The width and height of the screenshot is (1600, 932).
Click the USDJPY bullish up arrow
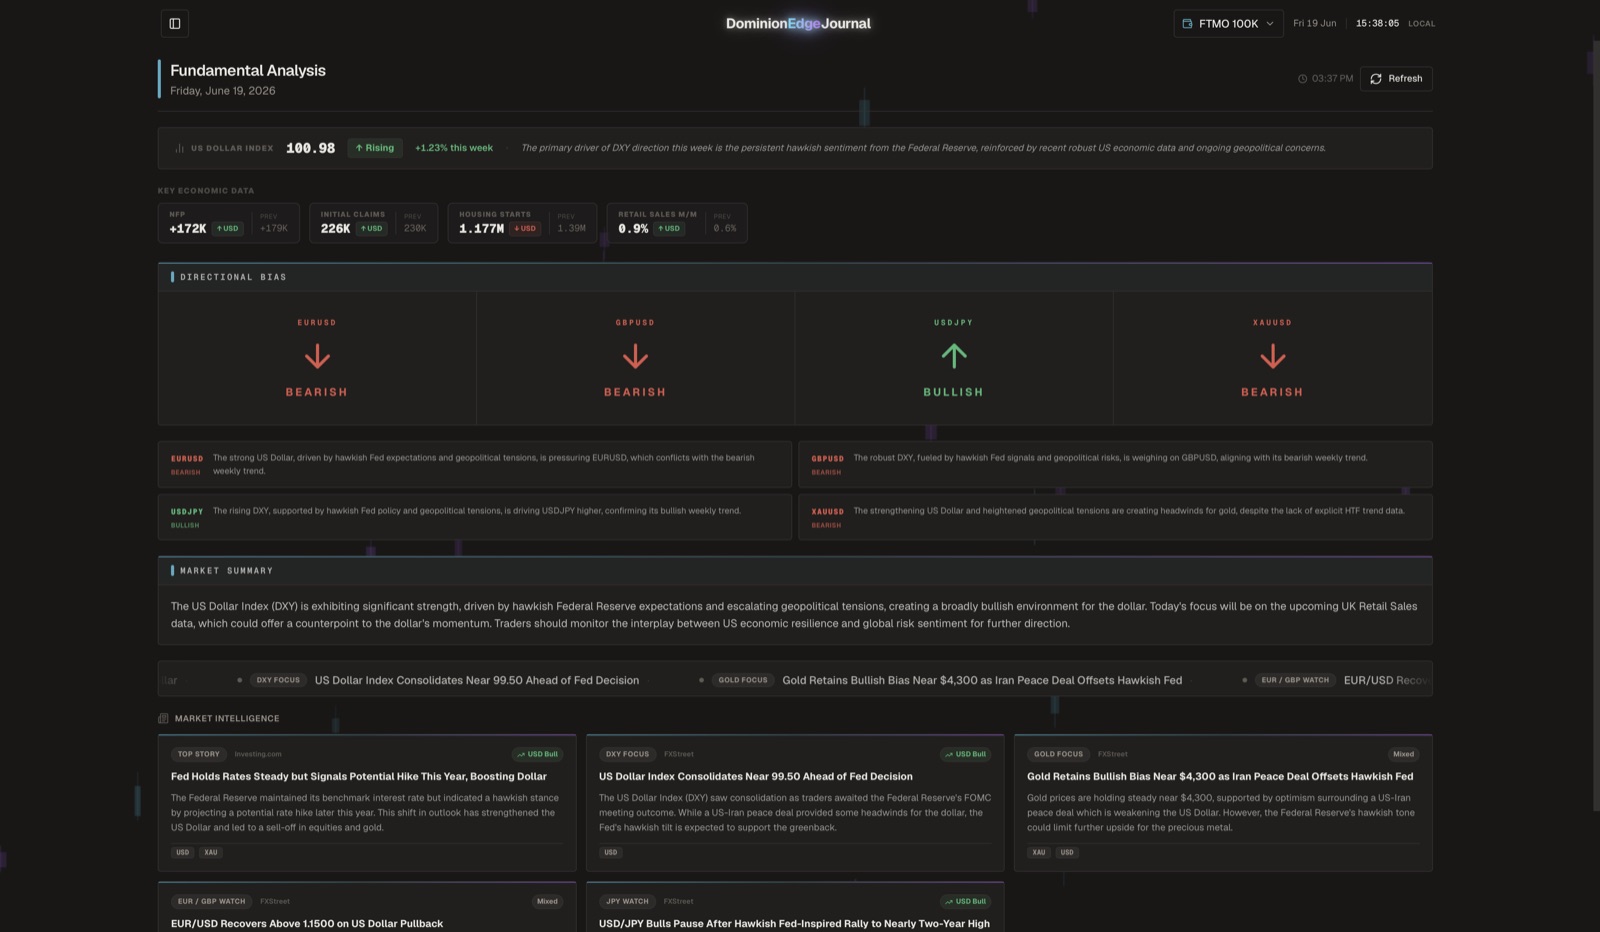(954, 356)
